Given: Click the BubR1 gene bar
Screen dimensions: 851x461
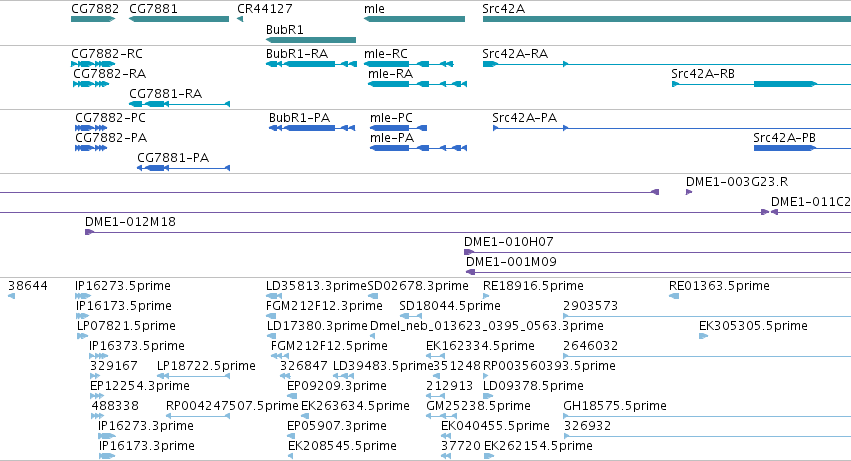Looking at the screenshot, I should tap(311, 40).
